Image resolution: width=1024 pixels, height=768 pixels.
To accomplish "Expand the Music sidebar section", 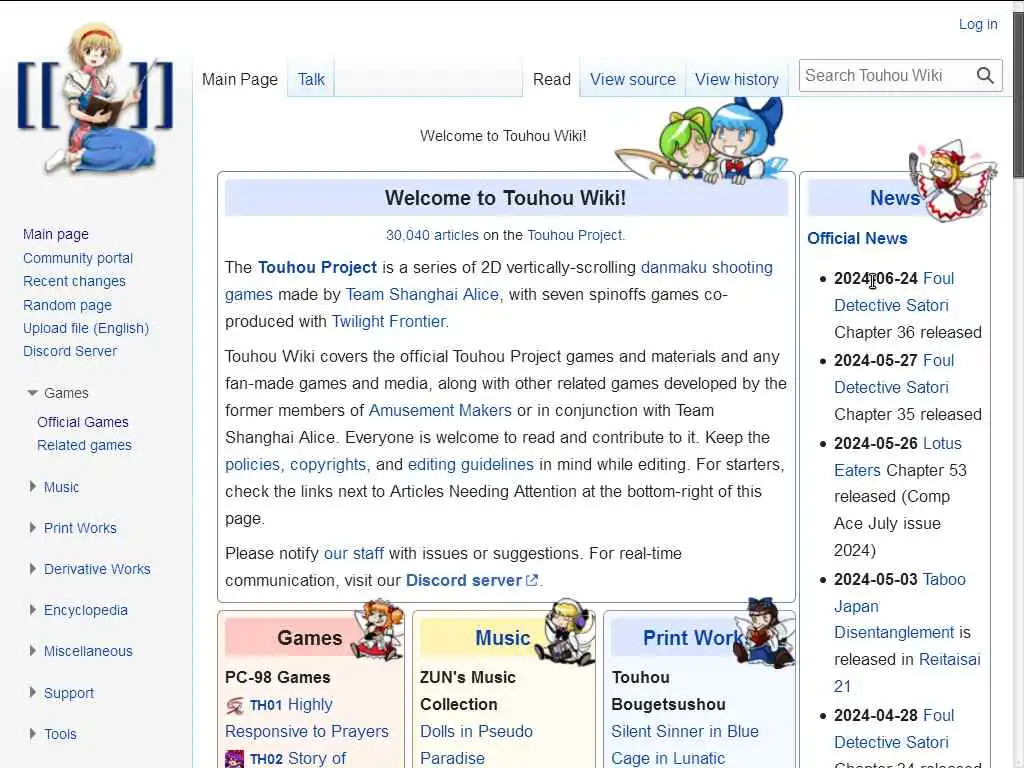I will 32,487.
